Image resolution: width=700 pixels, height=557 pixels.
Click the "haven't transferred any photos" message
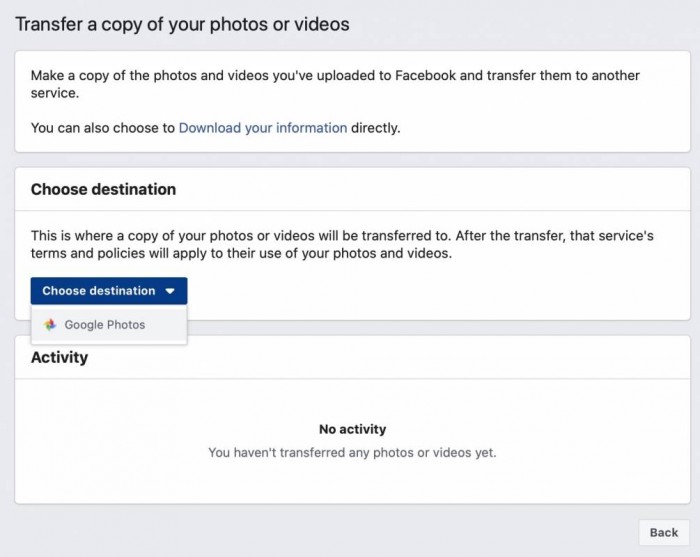coord(352,453)
